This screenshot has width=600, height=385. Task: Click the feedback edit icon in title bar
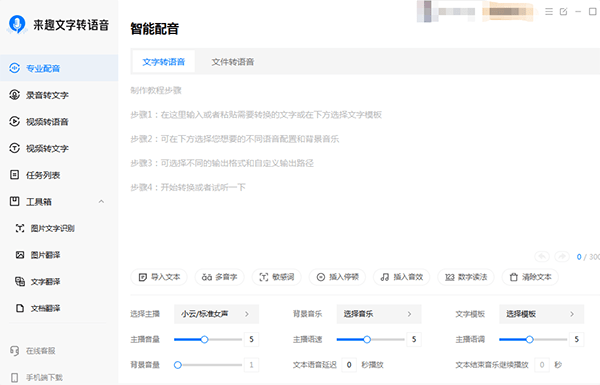563,11
